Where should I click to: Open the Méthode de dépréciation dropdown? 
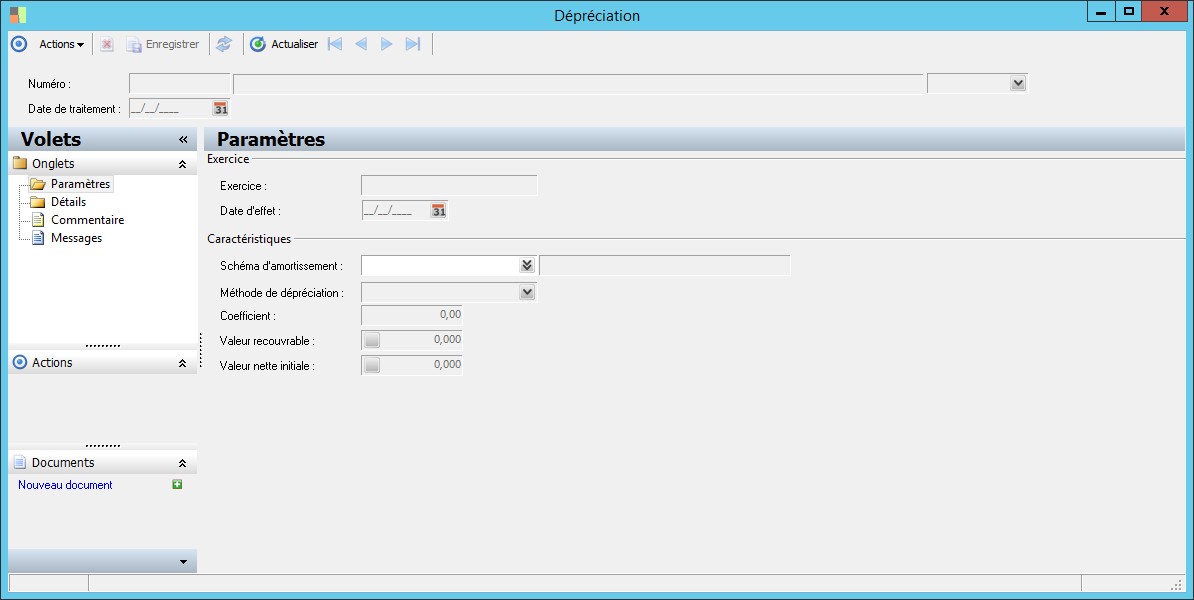tap(527, 292)
